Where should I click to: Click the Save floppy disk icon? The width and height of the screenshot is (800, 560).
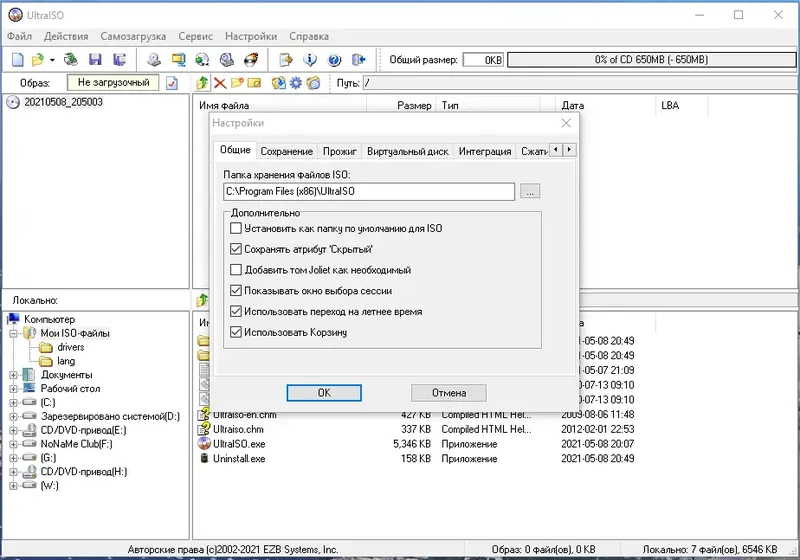(x=95, y=60)
